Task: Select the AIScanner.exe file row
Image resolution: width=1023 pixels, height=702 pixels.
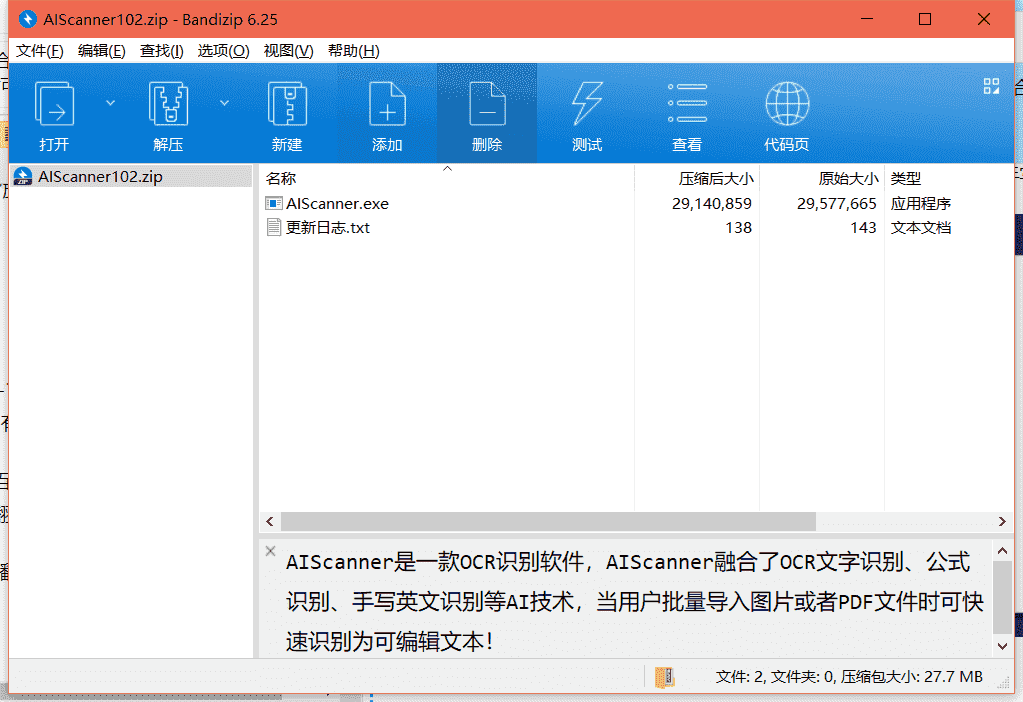Action: 636,204
